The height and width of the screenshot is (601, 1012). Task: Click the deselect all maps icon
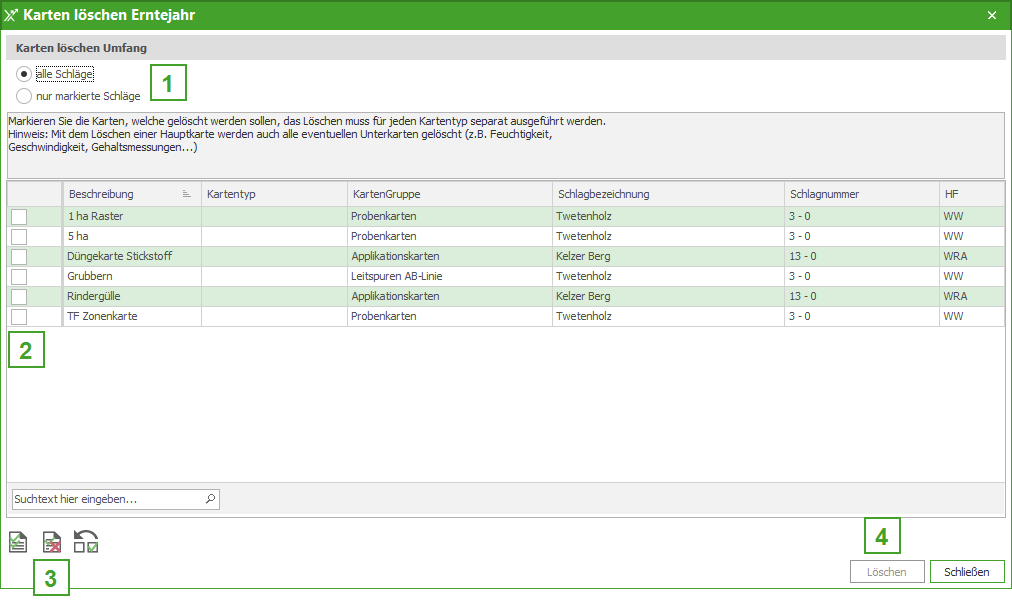(52, 542)
